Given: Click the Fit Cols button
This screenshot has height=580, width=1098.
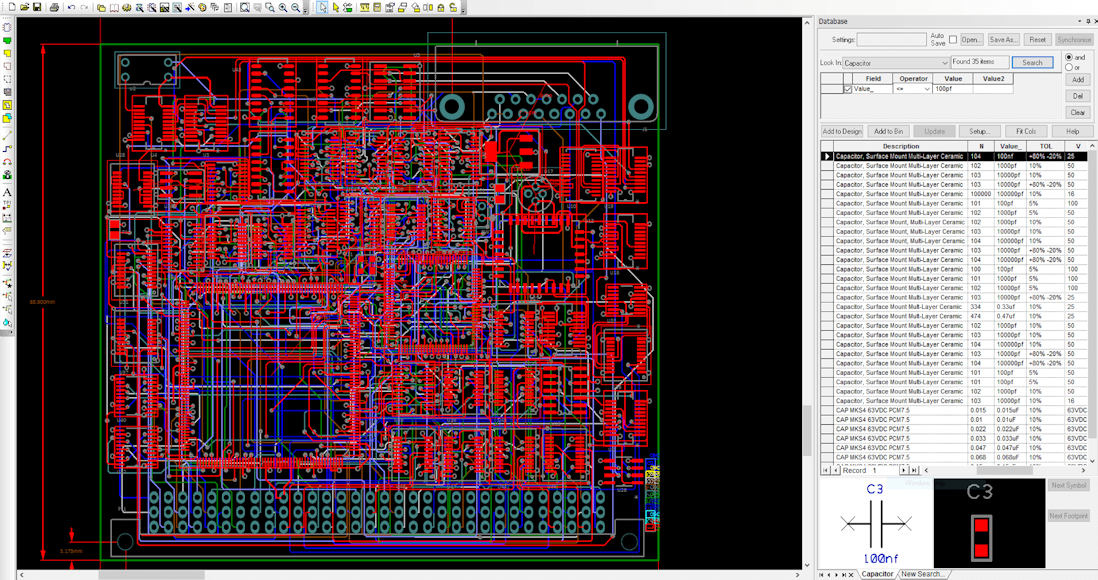Looking at the screenshot, I should click(x=1026, y=131).
